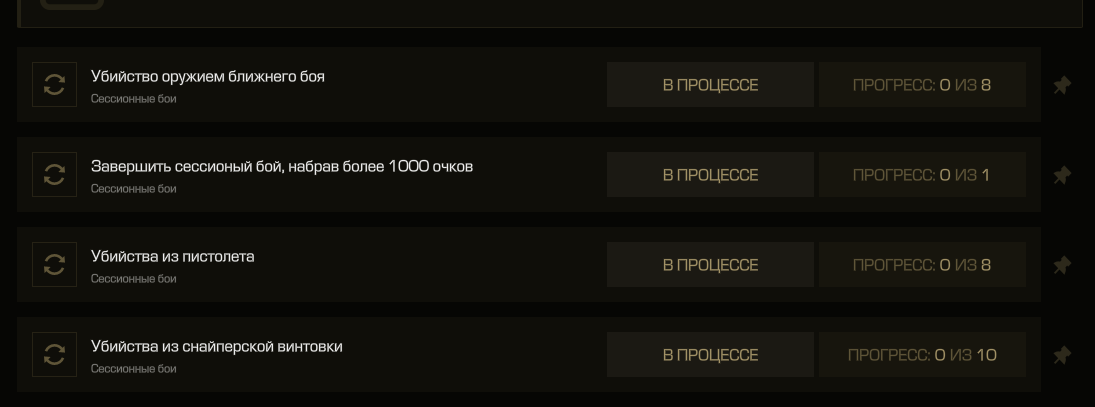Open progress 0 из 1 box
The height and width of the screenshot is (407, 1095).
point(922,175)
